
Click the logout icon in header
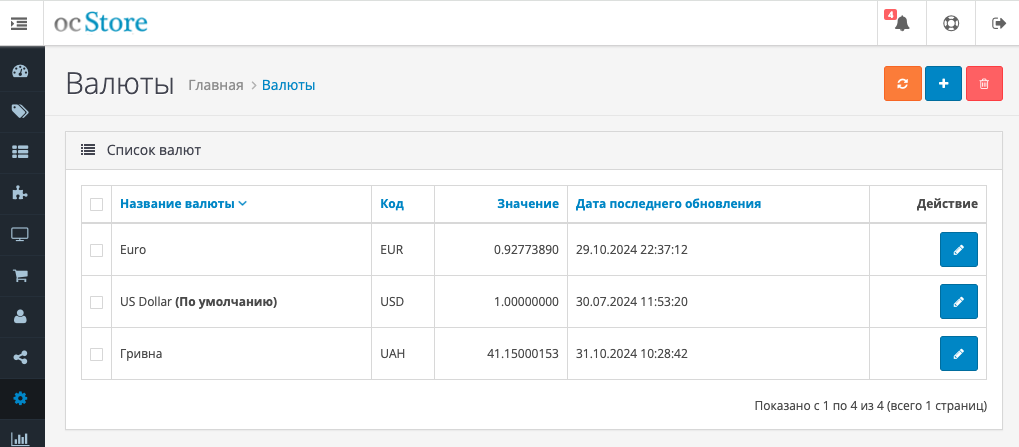(998, 23)
